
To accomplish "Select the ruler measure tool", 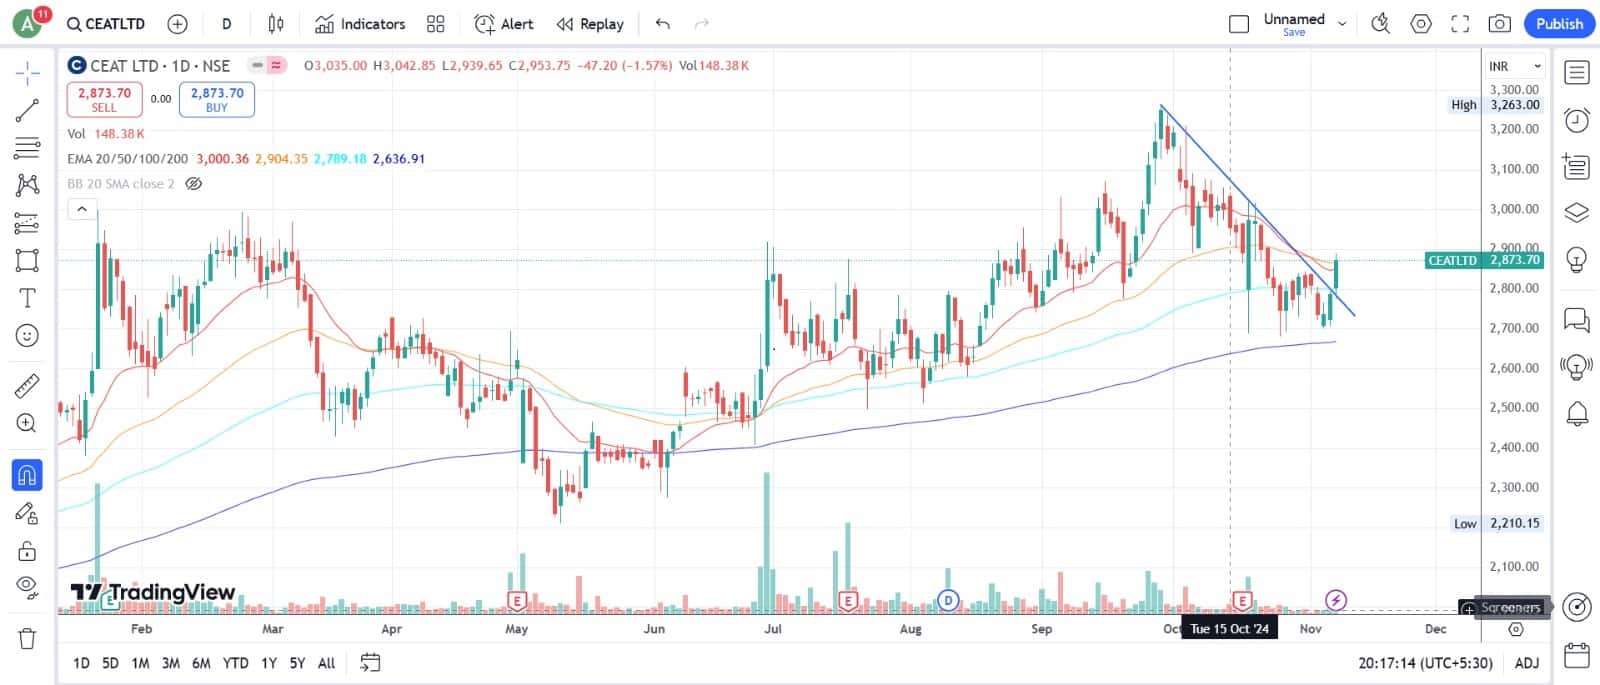I will [x=27, y=385].
